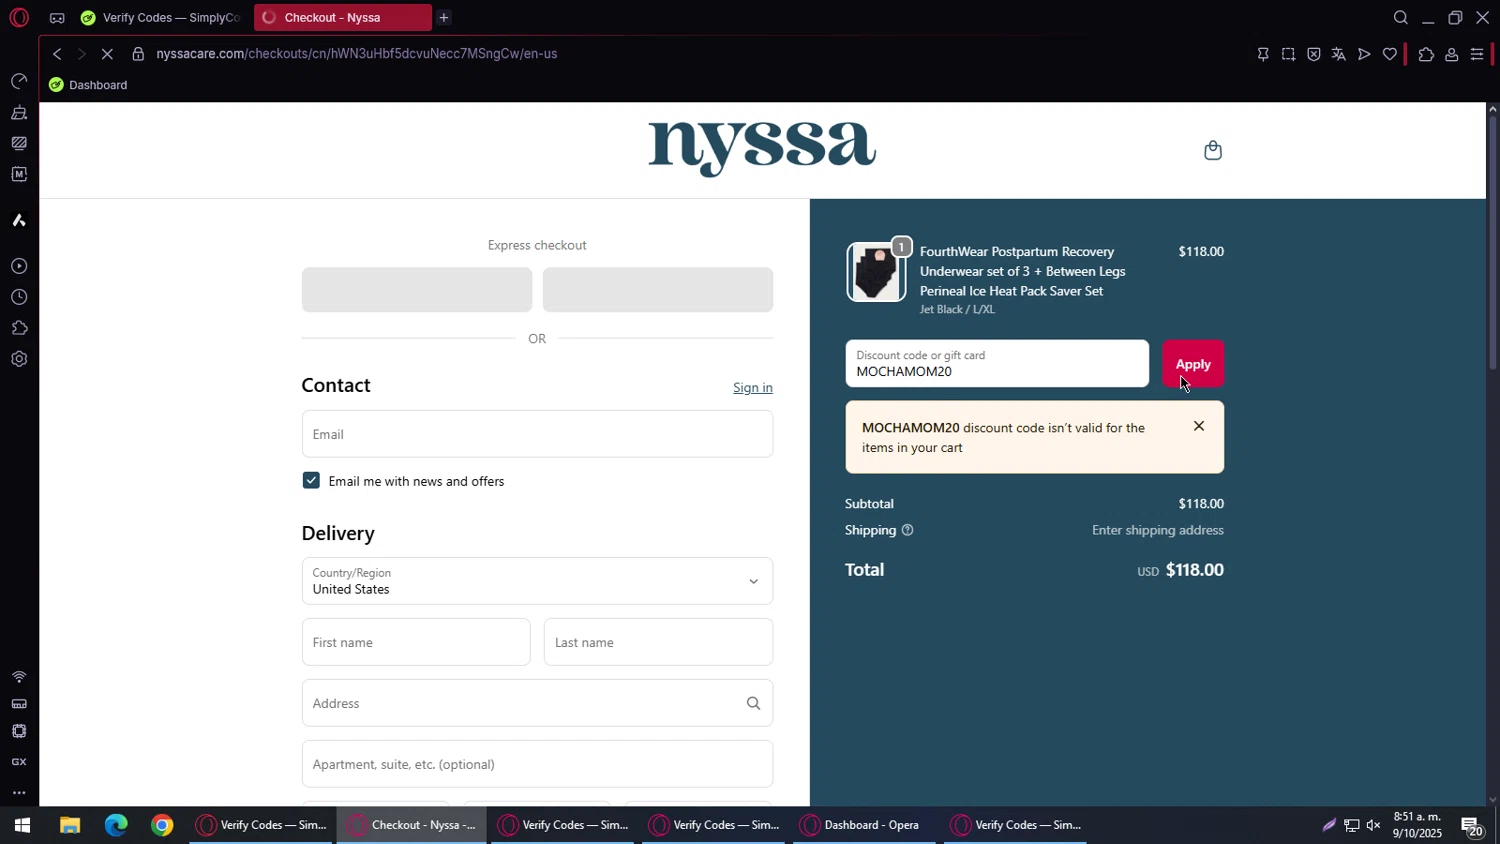Screen dimensions: 1500x844
Task: Click the taskbar volume muted icon
Action: 1373,825
